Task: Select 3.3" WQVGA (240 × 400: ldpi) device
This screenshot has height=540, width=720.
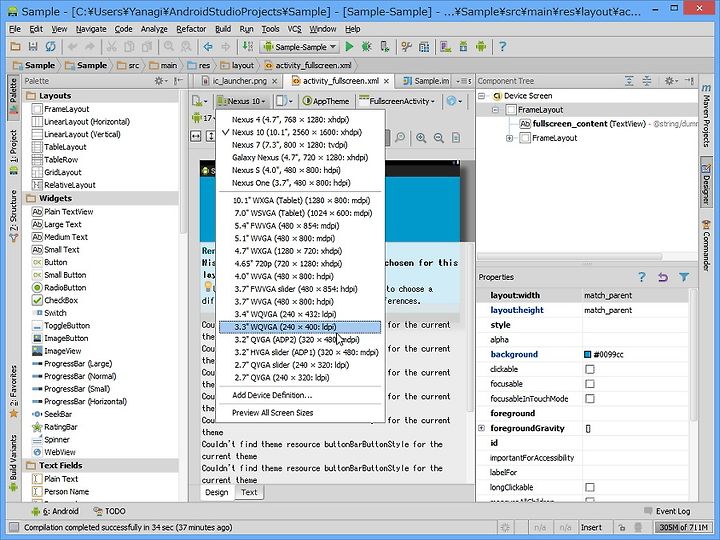Action: [x=300, y=327]
